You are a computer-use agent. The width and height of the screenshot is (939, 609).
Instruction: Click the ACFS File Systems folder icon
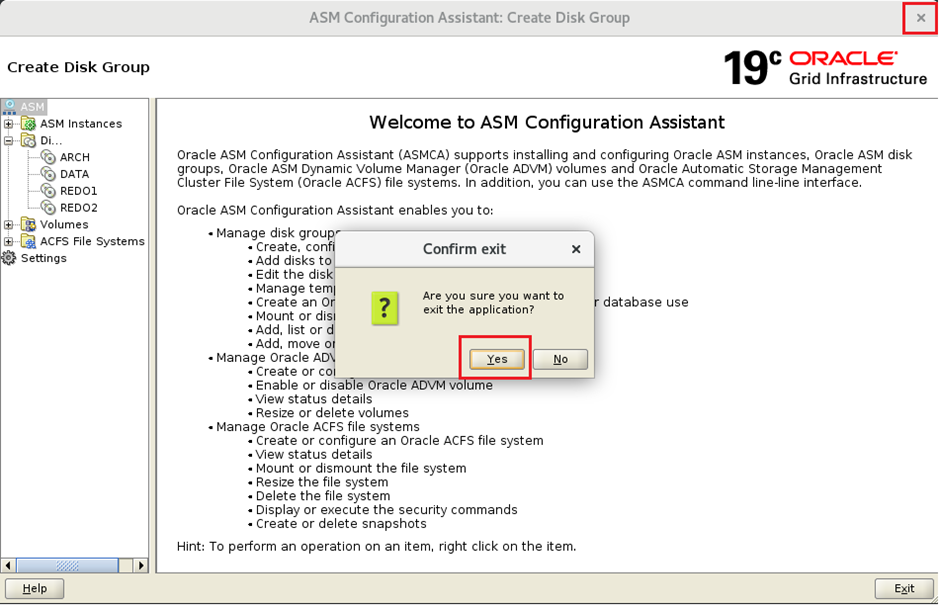point(29,241)
